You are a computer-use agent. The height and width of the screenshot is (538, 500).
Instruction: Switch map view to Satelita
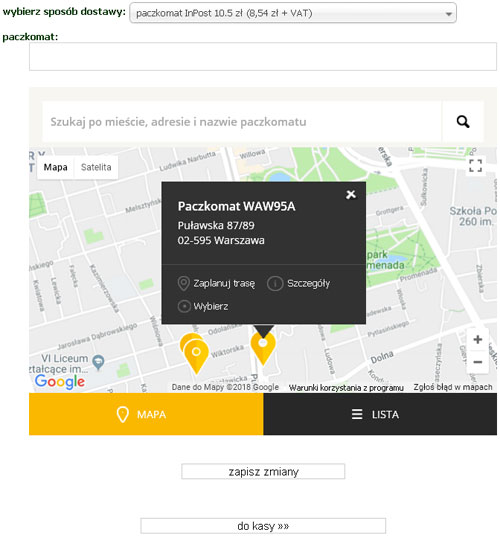pyautogui.click(x=96, y=167)
